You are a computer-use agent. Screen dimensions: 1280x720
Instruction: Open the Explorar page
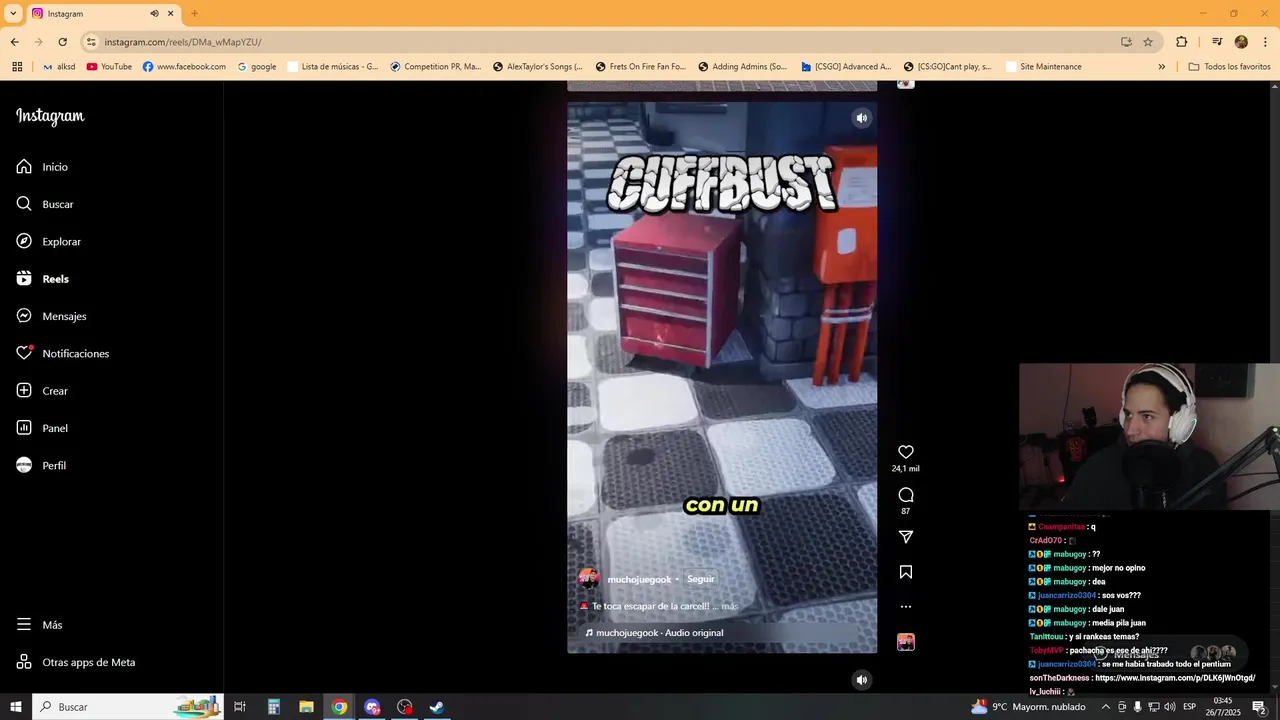[48, 241]
